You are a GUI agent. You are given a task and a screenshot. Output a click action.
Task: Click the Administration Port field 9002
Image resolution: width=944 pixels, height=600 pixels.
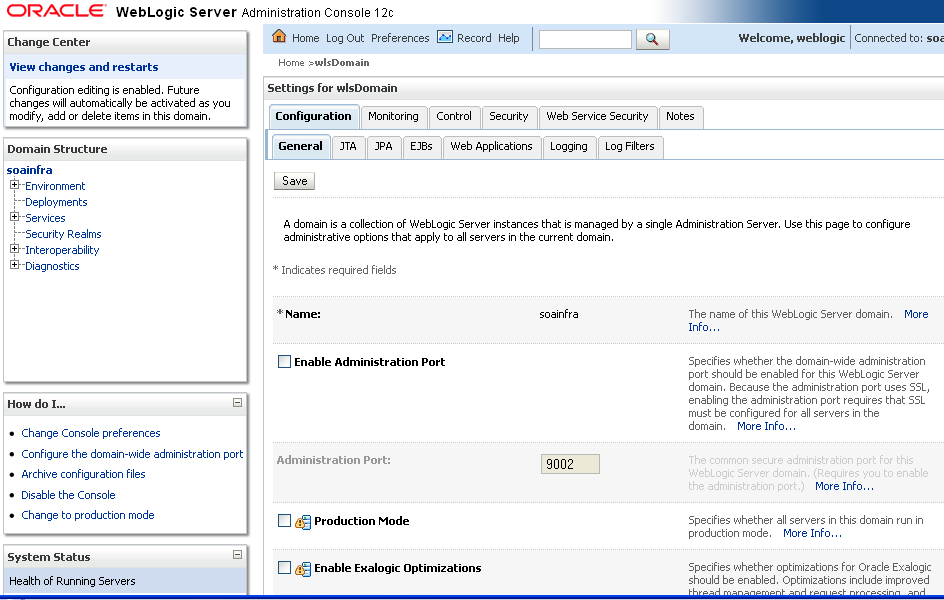tap(570, 464)
